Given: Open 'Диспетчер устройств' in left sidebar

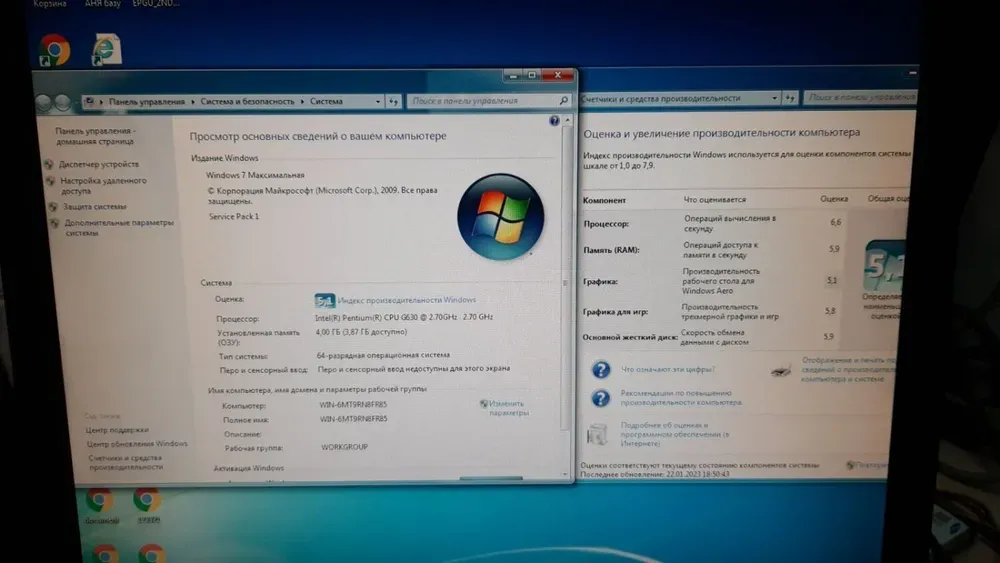Looking at the screenshot, I should (x=98, y=164).
